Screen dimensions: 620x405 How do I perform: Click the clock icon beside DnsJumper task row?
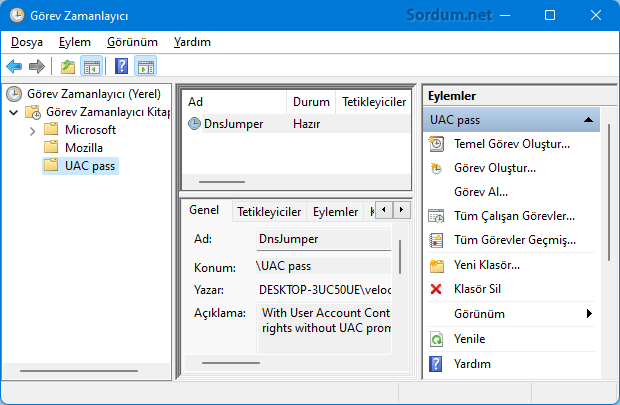[x=194, y=124]
